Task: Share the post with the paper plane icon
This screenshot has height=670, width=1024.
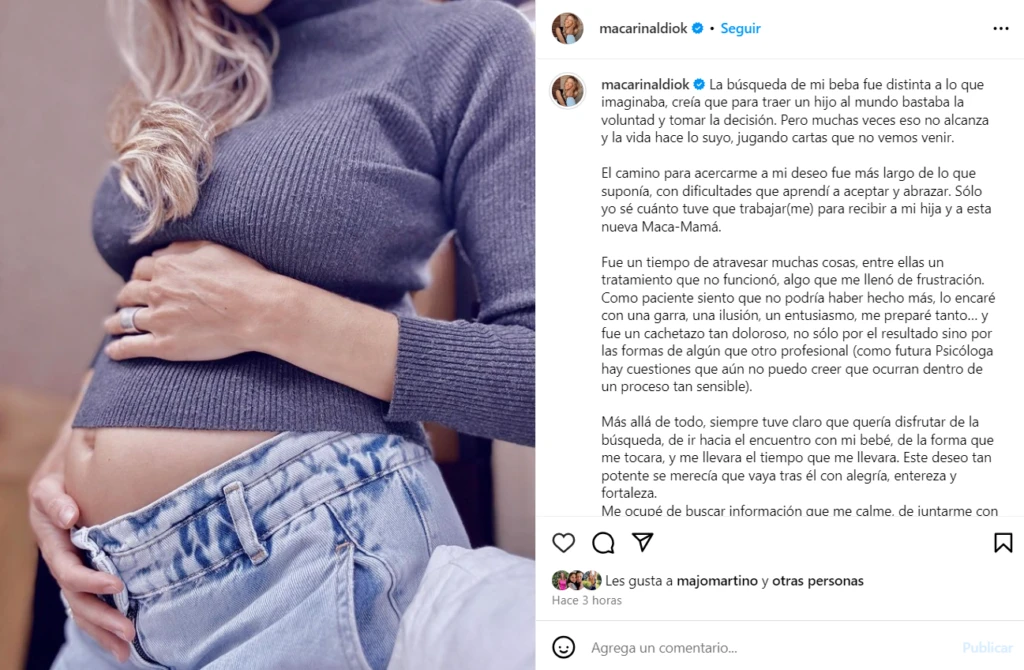Action: pyautogui.click(x=643, y=542)
